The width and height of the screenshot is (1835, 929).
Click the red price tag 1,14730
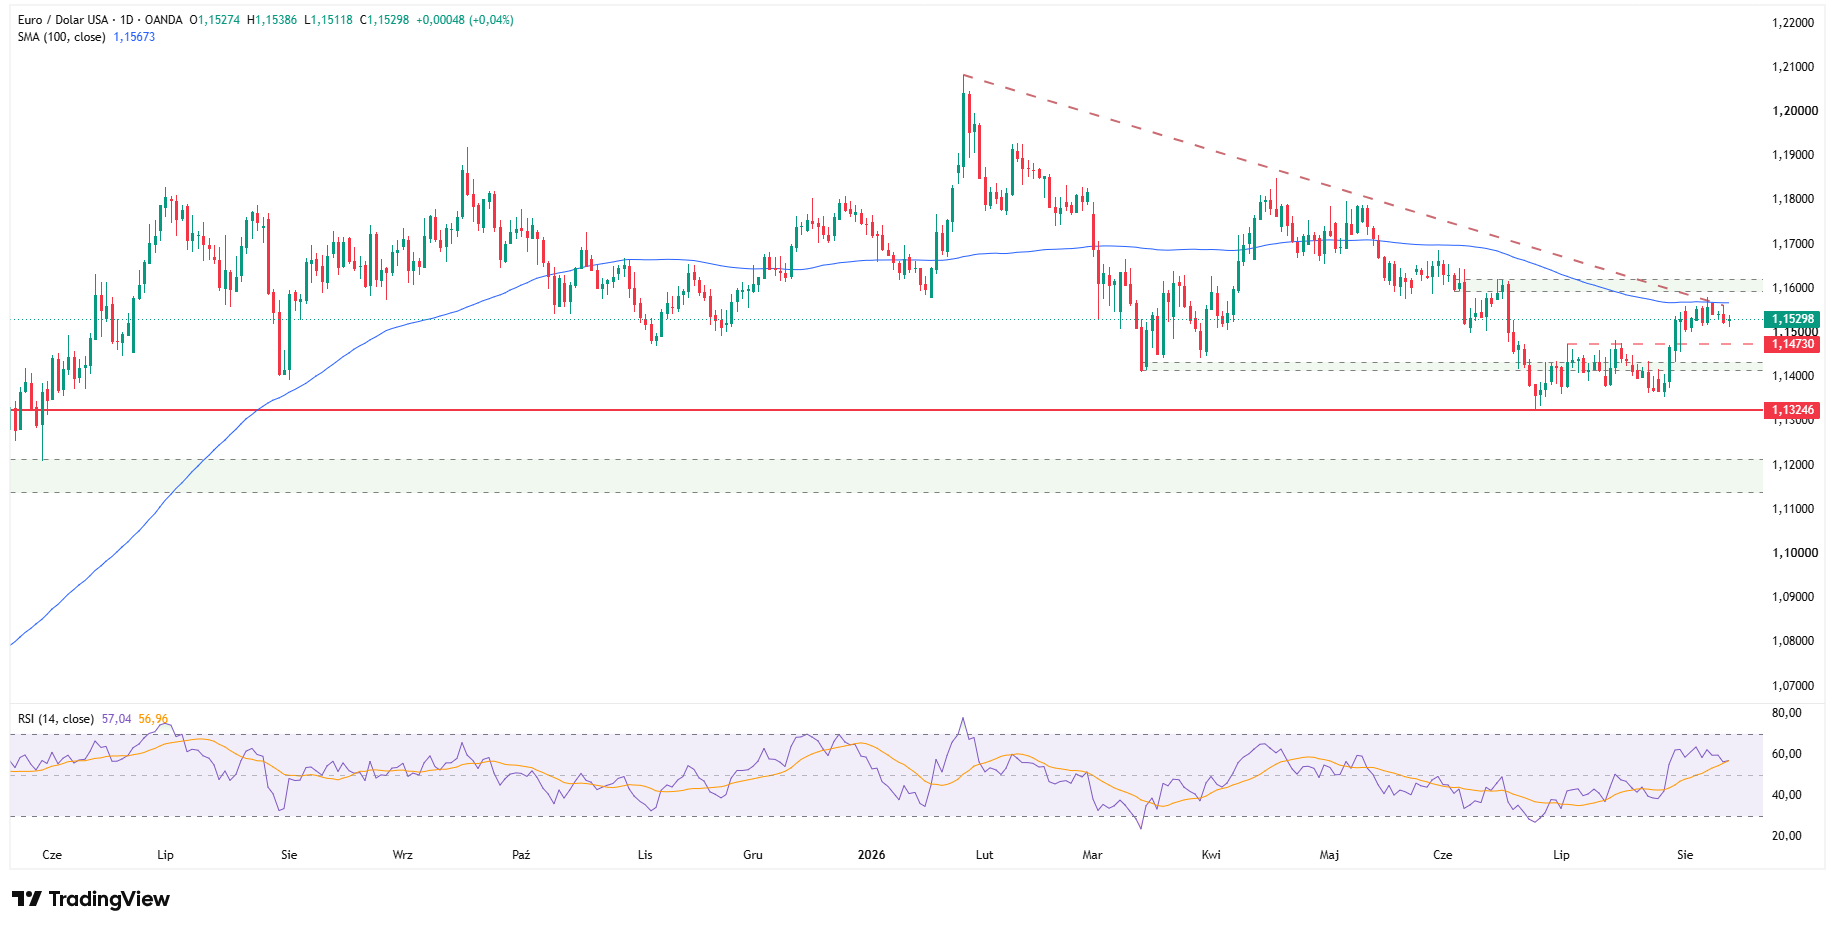coord(1793,344)
